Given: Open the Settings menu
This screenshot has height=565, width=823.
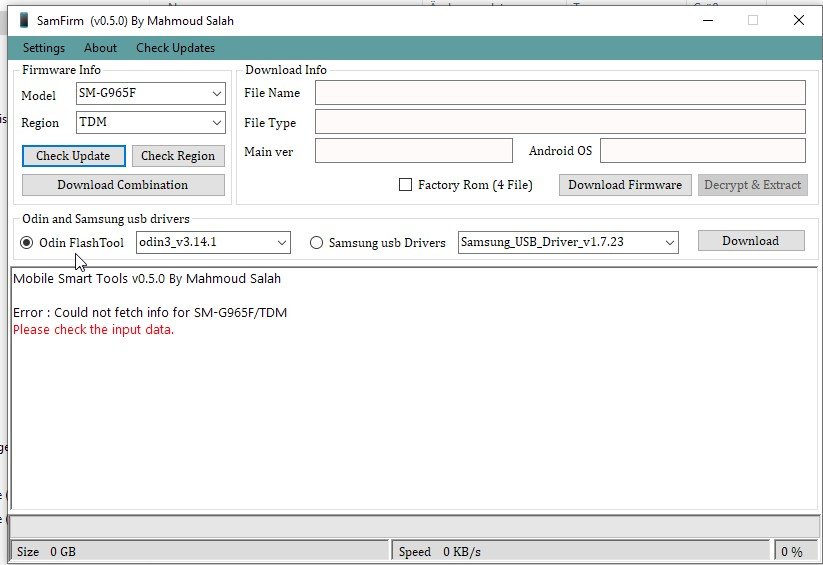Looking at the screenshot, I should [x=44, y=48].
